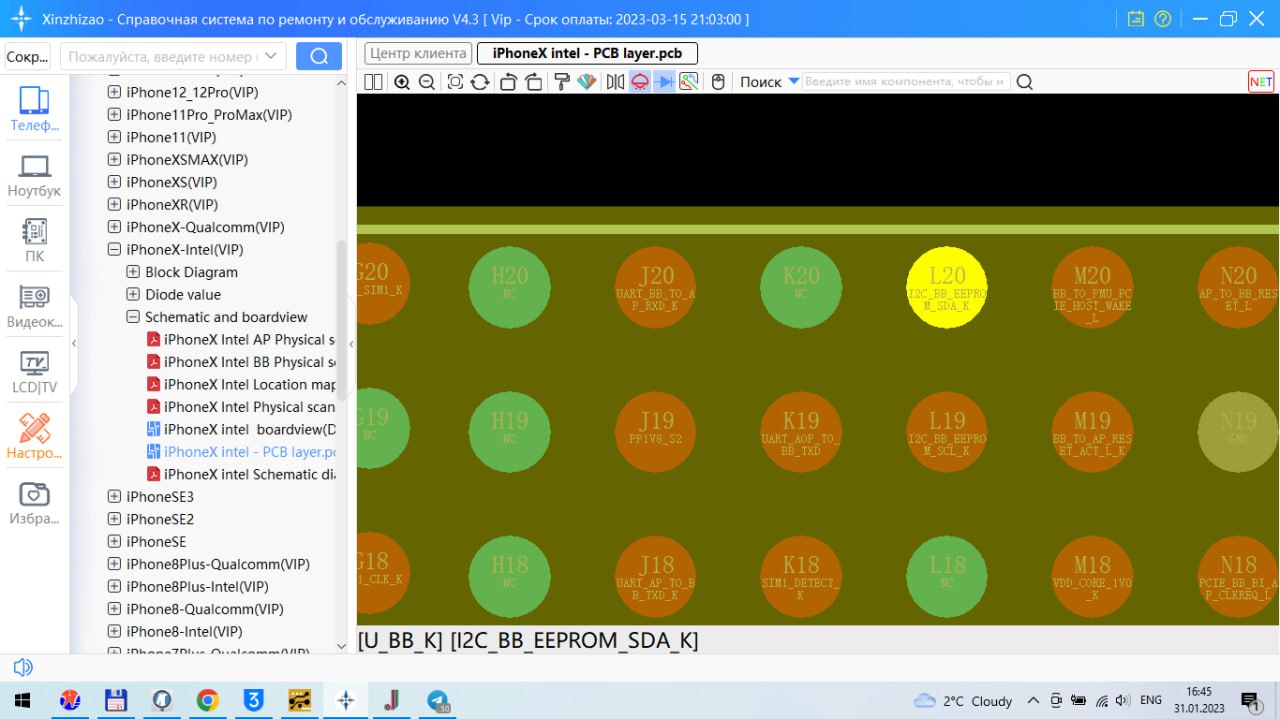
Task: Open the LCD|TV category
Action: click(35, 372)
